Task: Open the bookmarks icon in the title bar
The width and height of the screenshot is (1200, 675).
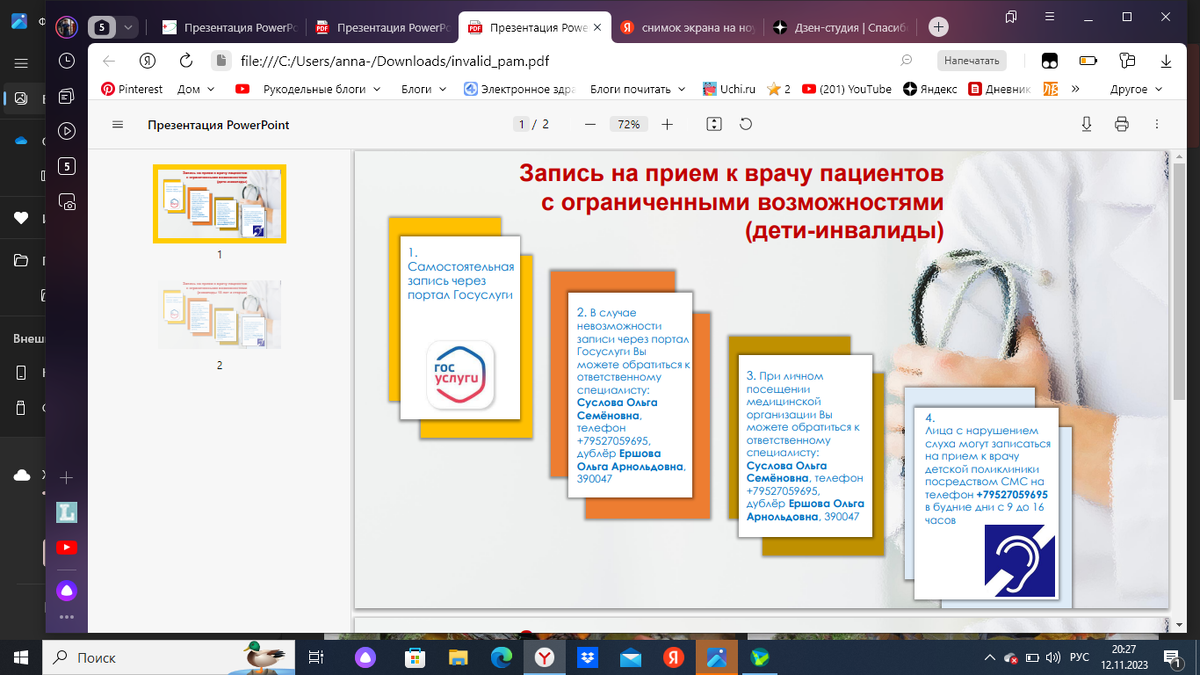Action: coord(1011,17)
